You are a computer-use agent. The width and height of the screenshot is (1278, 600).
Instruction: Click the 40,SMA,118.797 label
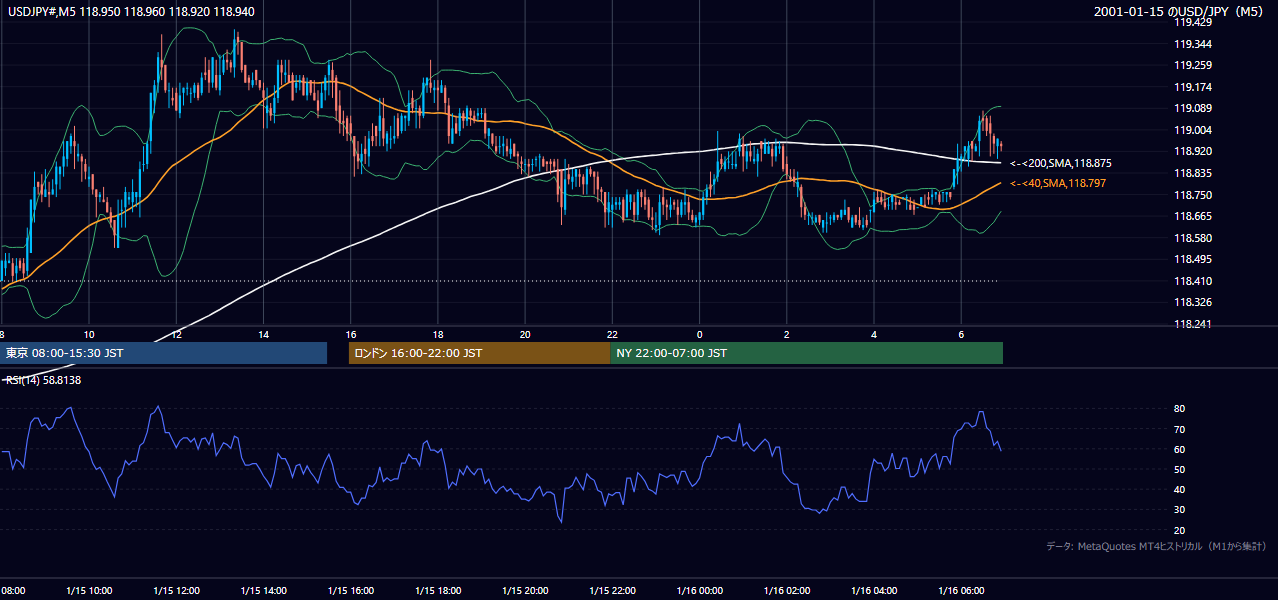coord(1059,183)
